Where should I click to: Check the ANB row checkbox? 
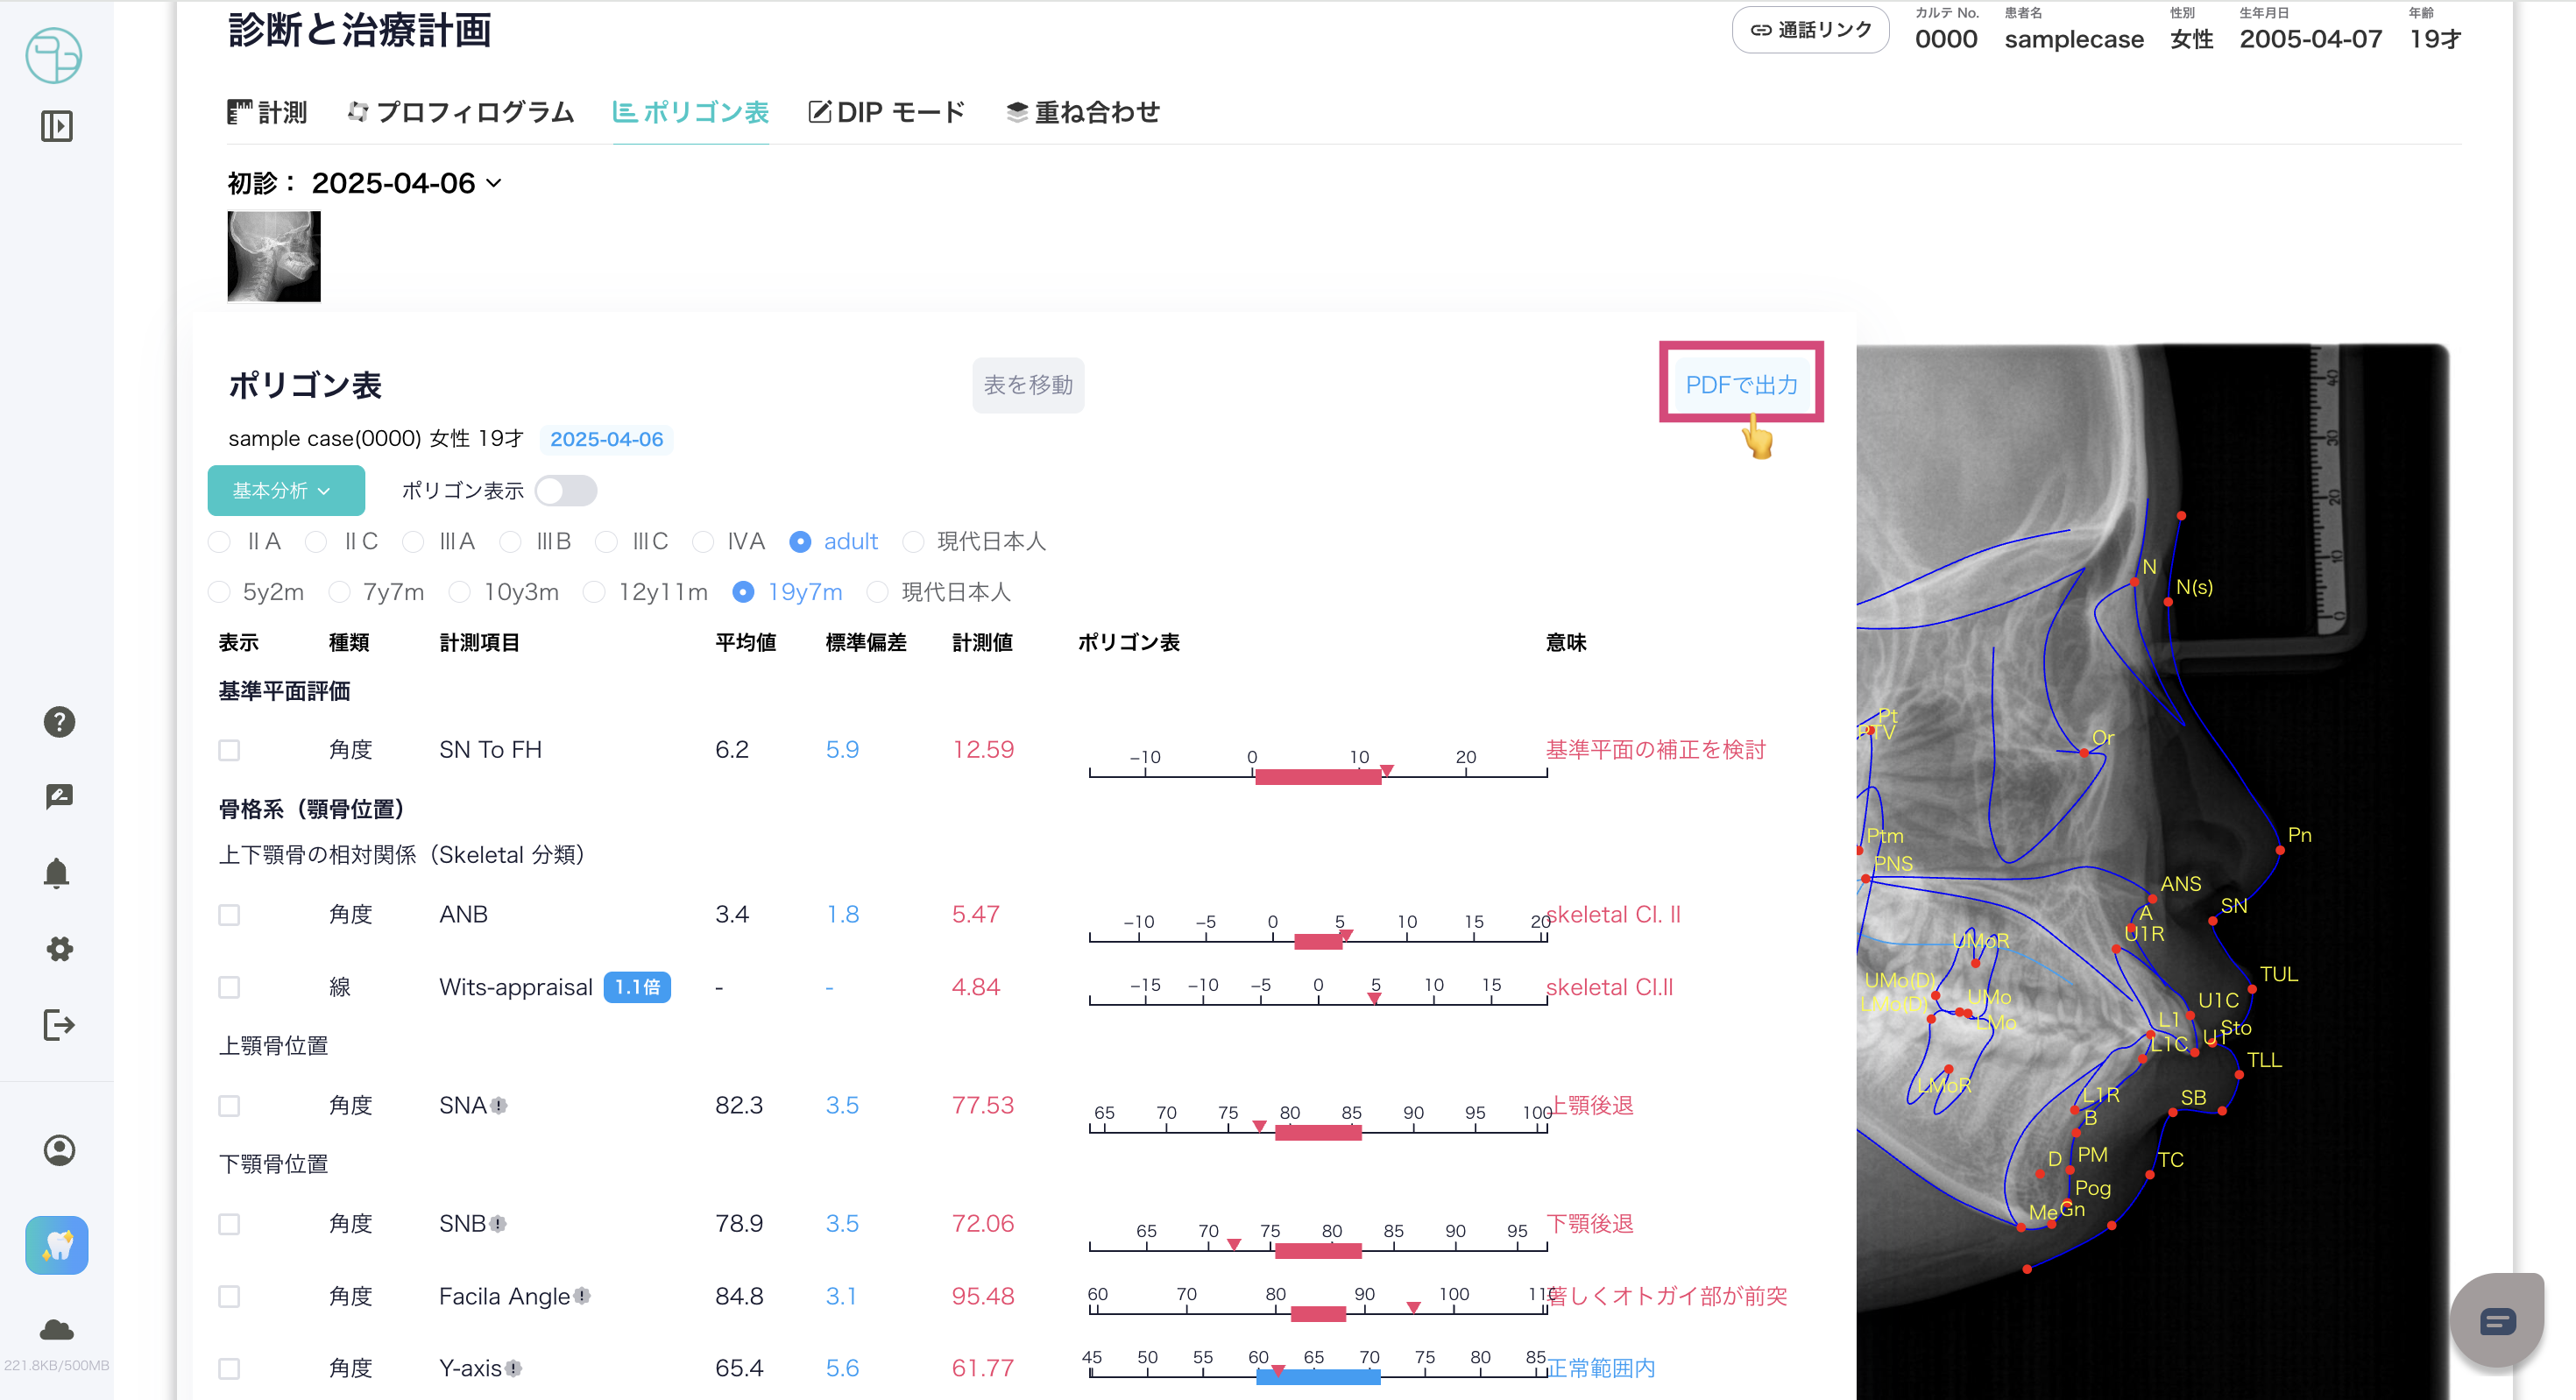229,915
